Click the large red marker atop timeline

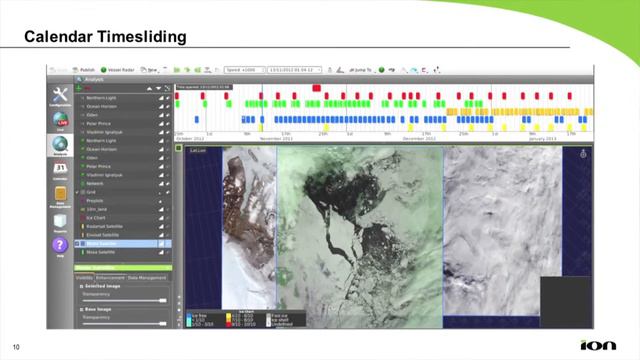click(x=316, y=88)
